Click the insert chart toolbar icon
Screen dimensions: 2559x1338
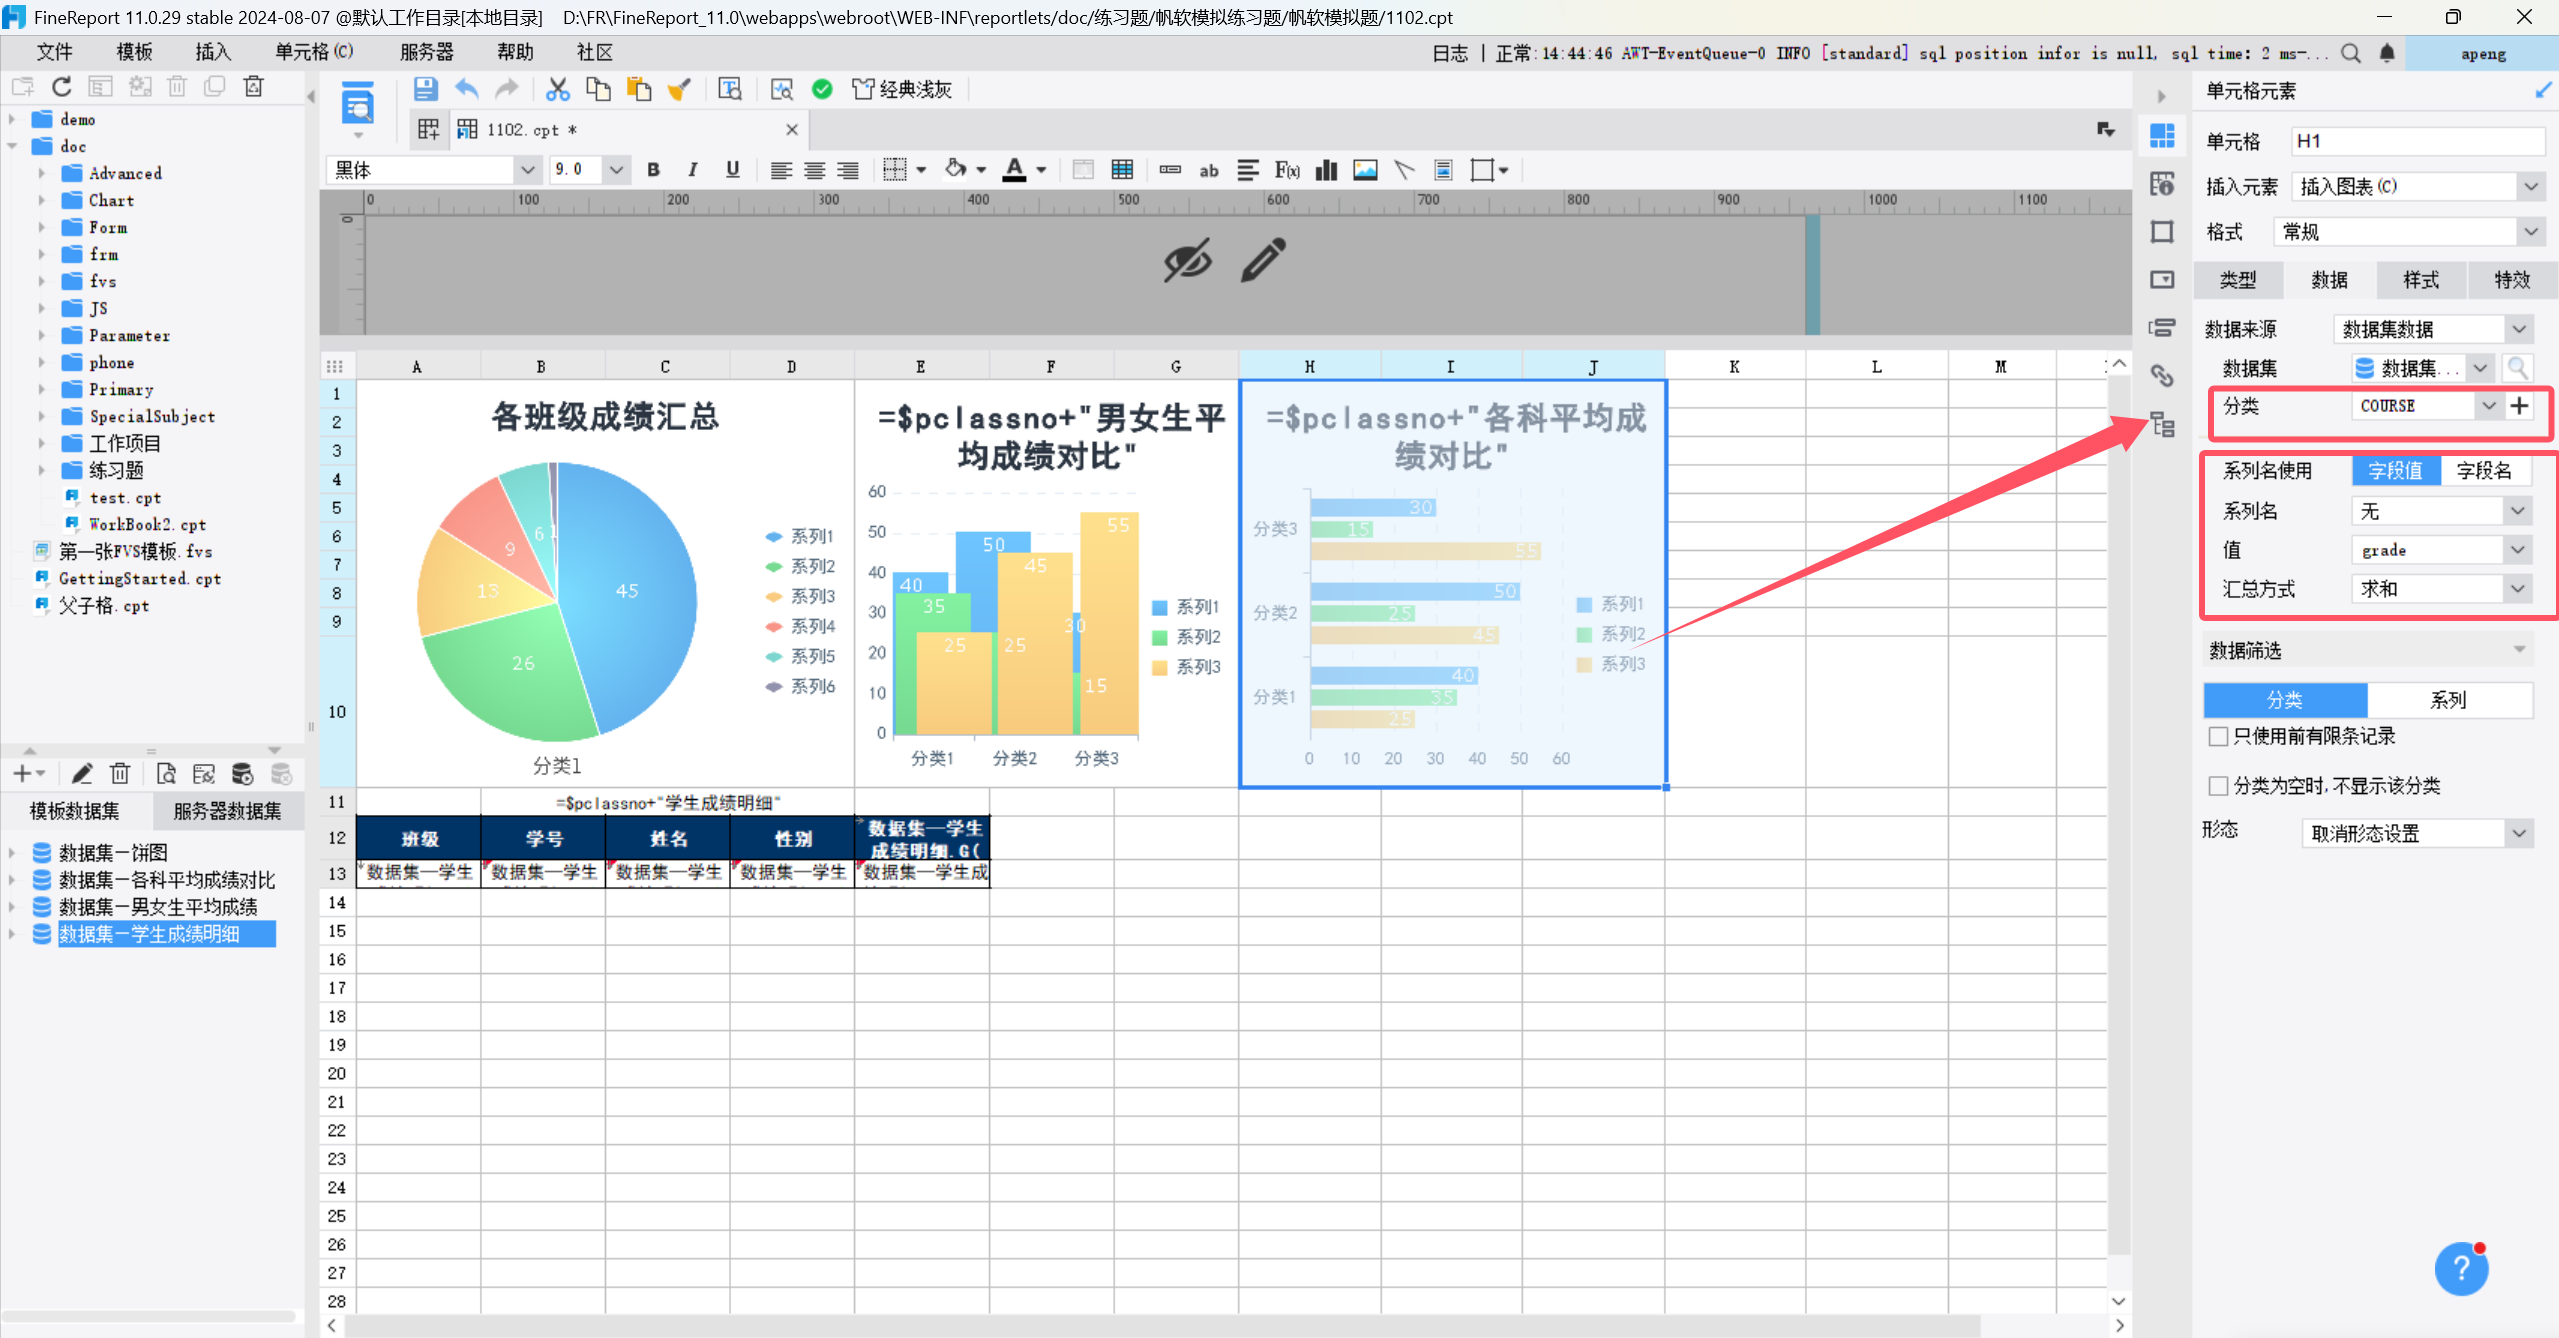(1326, 170)
